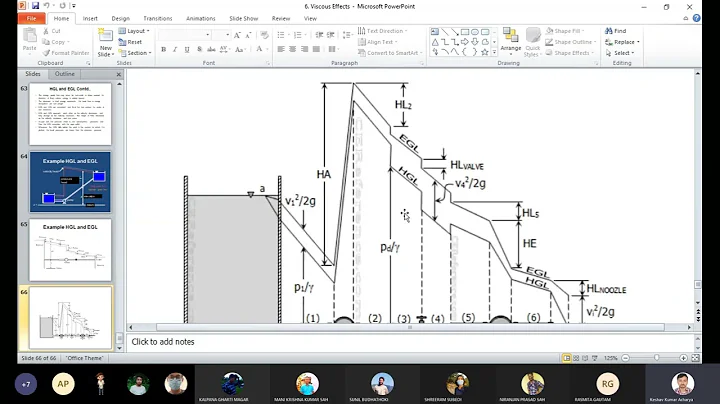Click zoom in plus button
Image resolution: width=720 pixels, height=404 pixels.
tap(683, 358)
